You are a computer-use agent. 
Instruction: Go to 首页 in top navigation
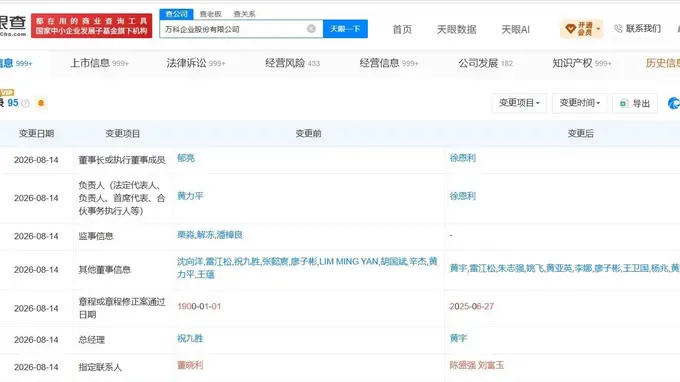[x=402, y=29]
